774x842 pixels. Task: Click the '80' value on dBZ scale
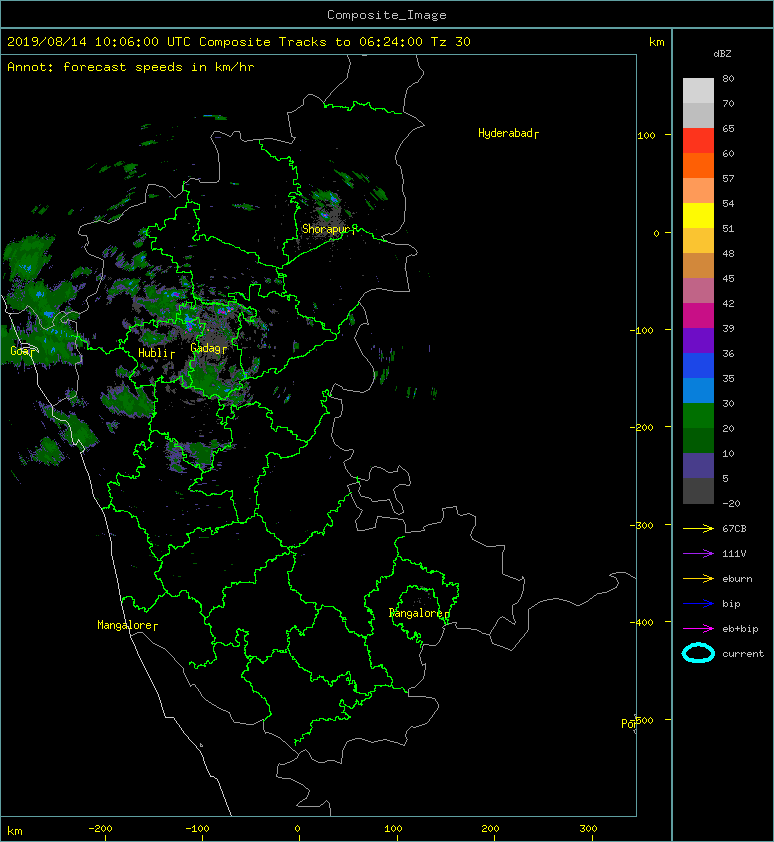point(728,78)
